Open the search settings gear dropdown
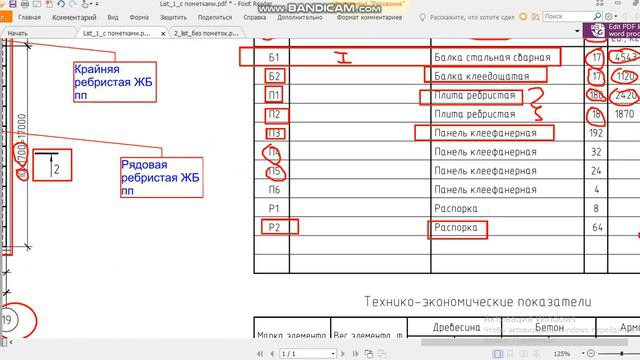Screen dimensions: 640x360 coord(611,16)
